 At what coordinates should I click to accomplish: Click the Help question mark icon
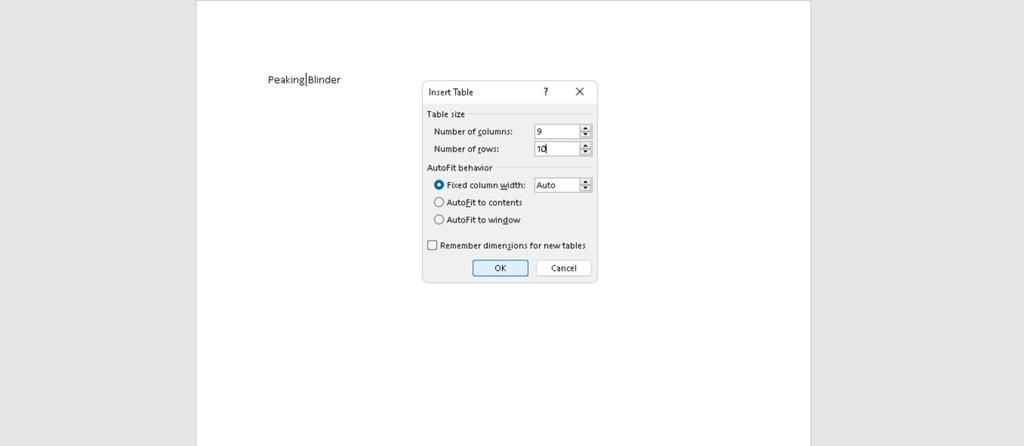click(545, 92)
